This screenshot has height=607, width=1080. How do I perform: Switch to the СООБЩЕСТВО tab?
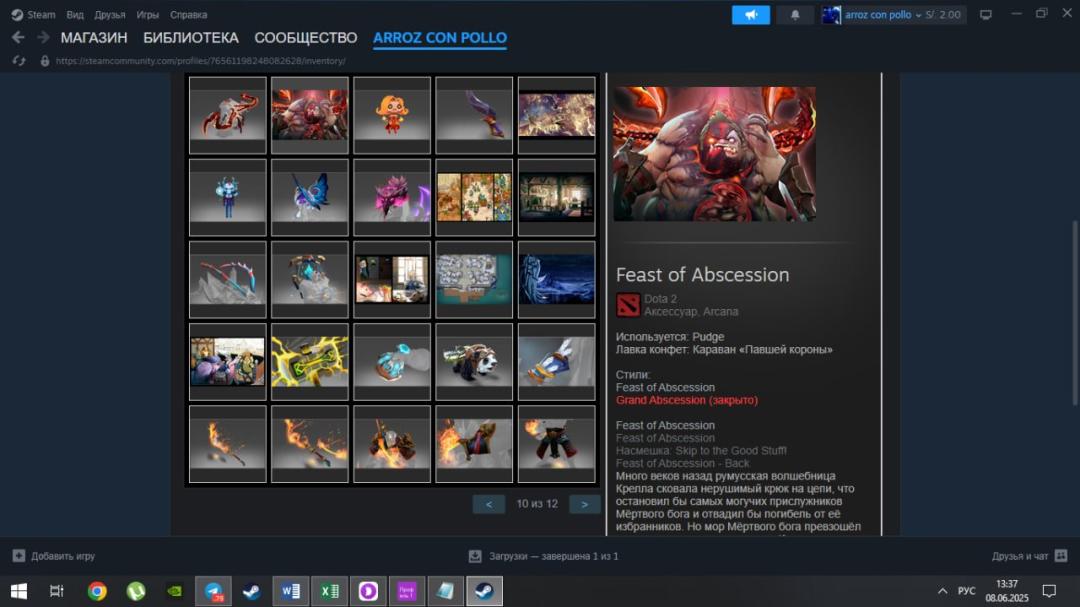306,38
